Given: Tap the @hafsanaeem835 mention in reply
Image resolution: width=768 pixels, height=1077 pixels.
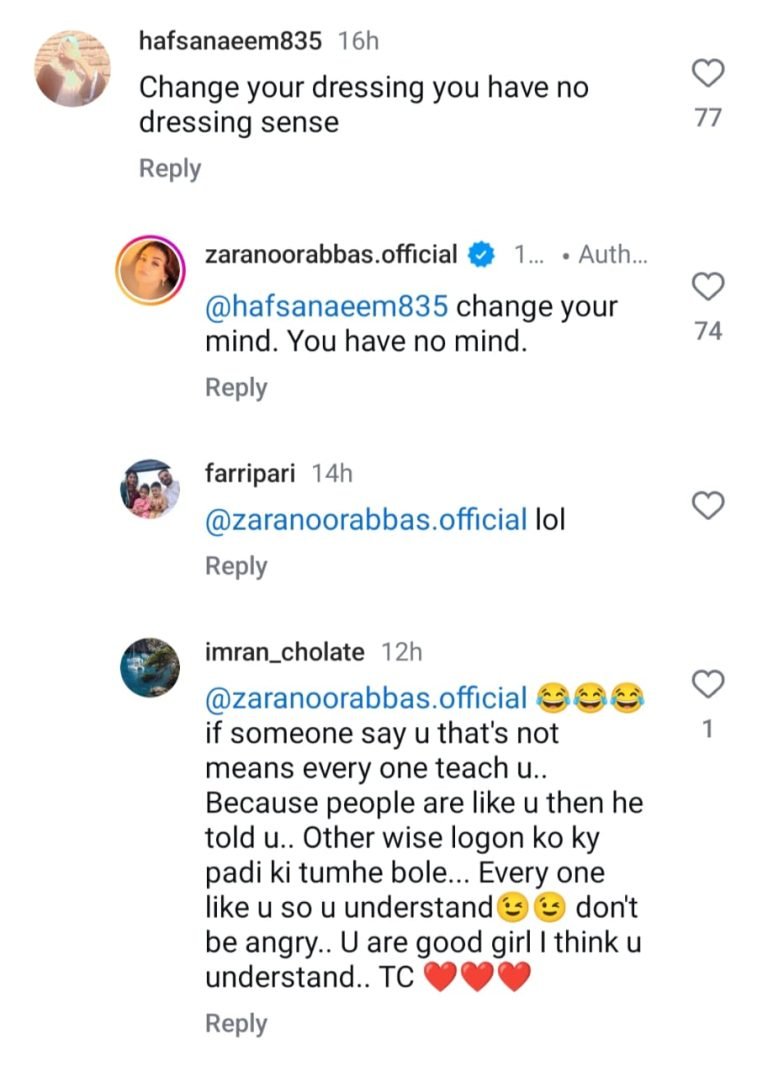Looking at the screenshot, I should 328,306.
